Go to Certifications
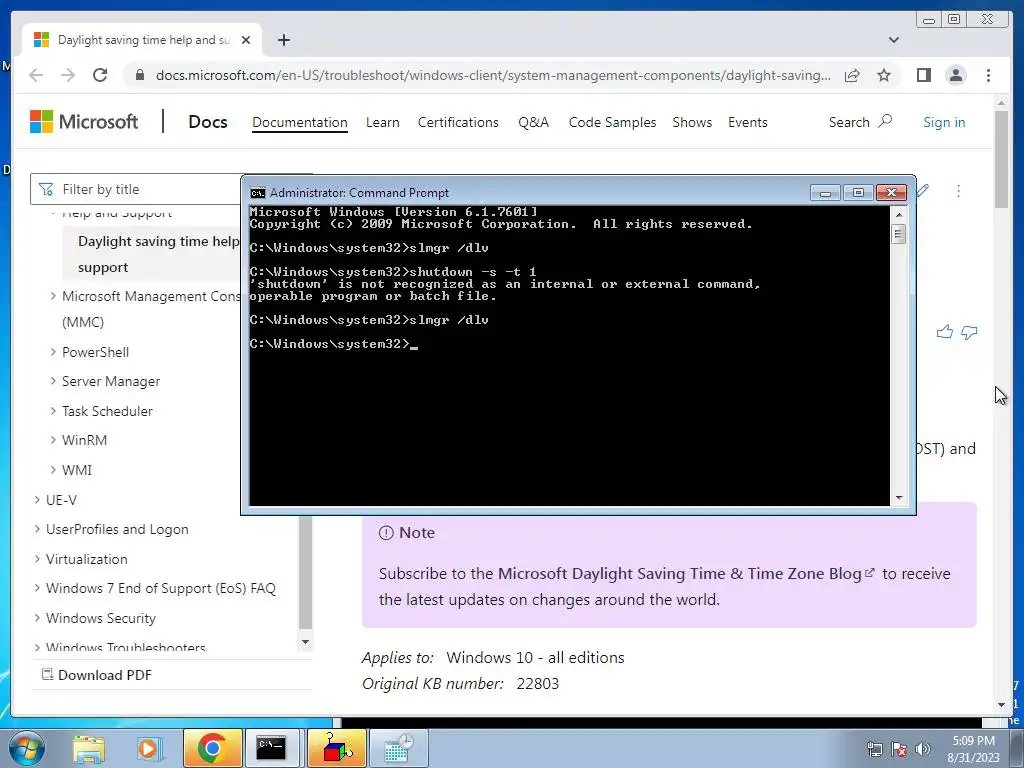Viewport: 1024px width, 768px height. [x=458, y=122]
